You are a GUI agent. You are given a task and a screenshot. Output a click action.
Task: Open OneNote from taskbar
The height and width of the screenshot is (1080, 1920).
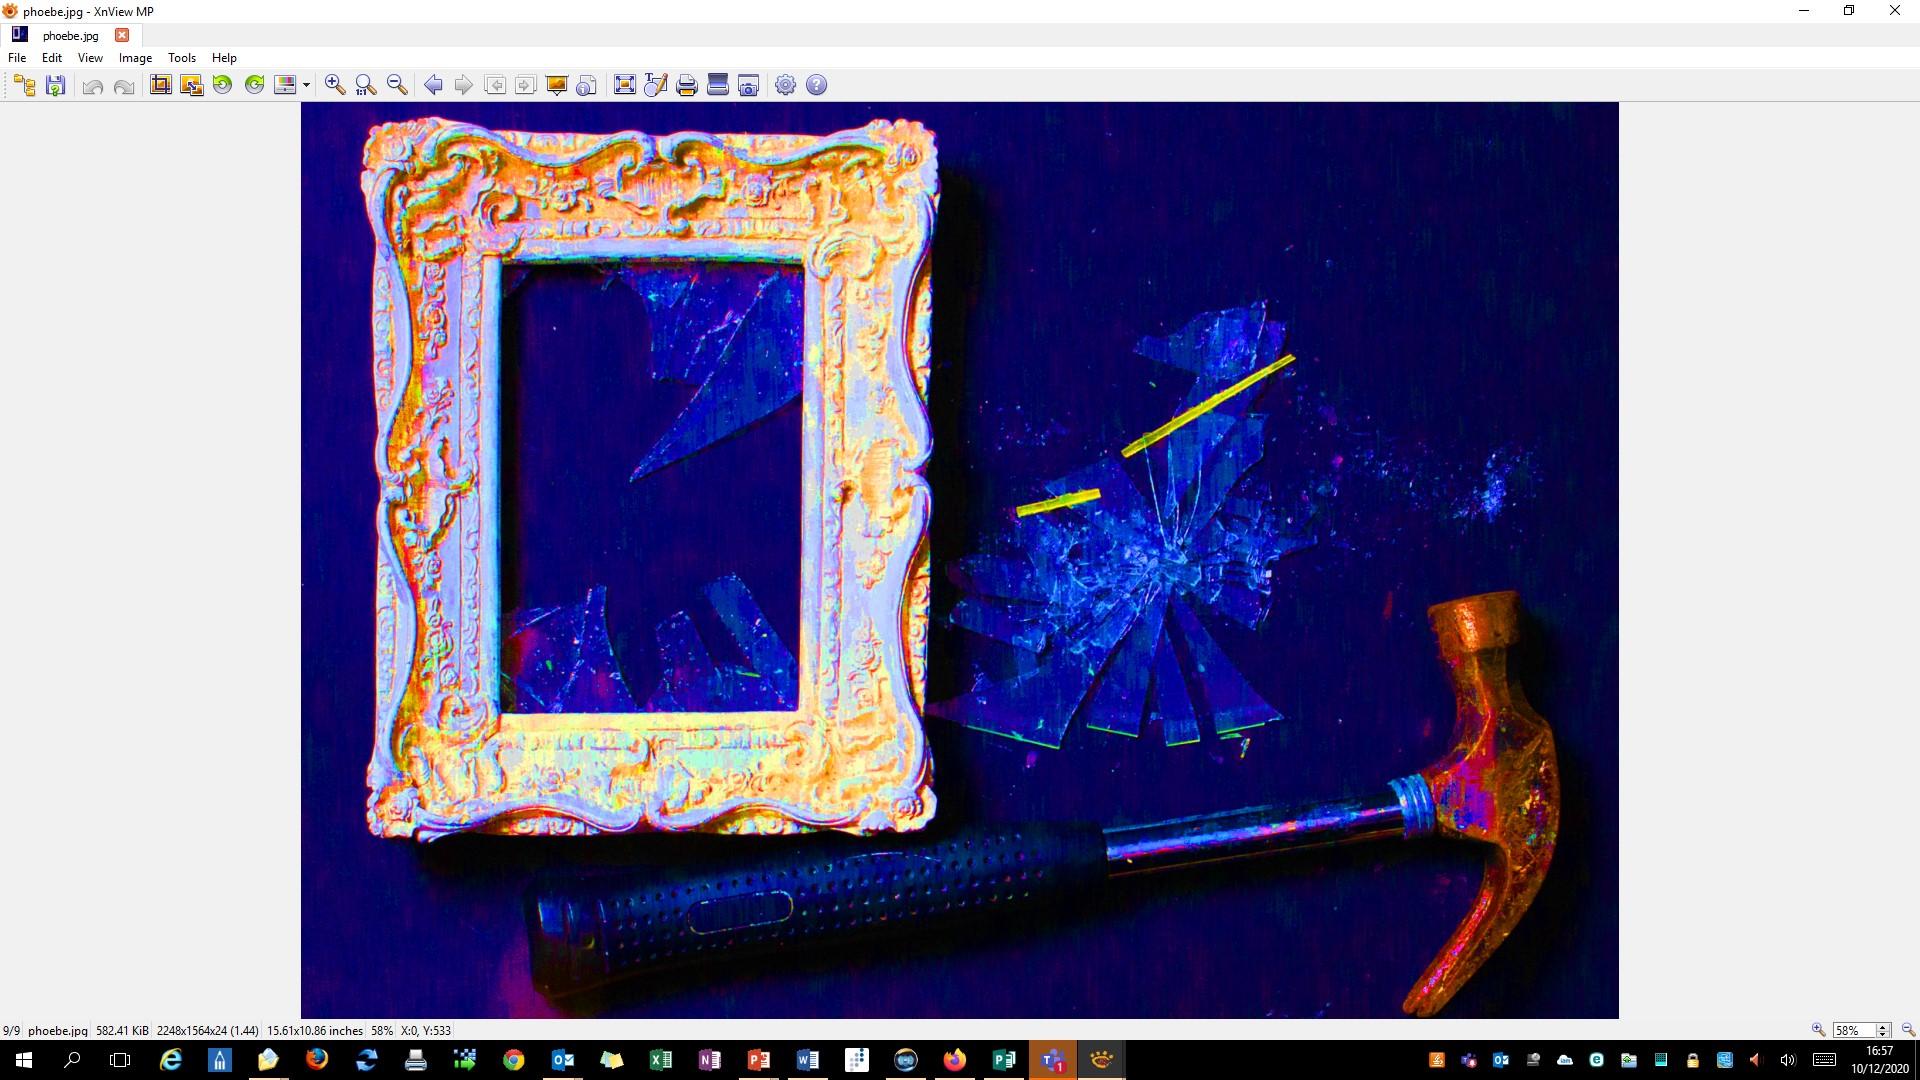click(709, 1060)
